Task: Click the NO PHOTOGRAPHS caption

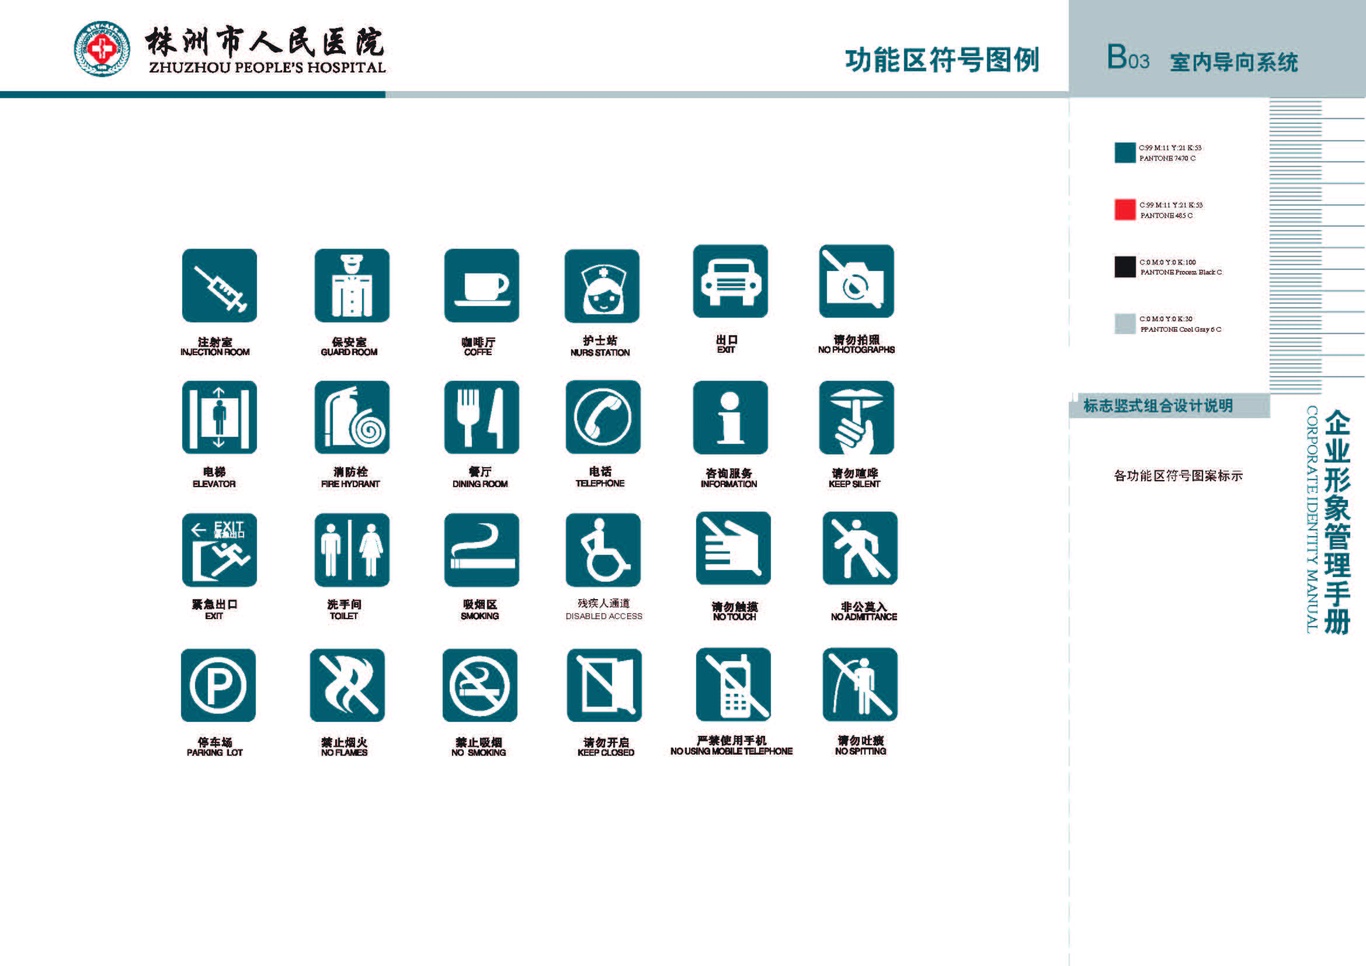Action: 856,350
